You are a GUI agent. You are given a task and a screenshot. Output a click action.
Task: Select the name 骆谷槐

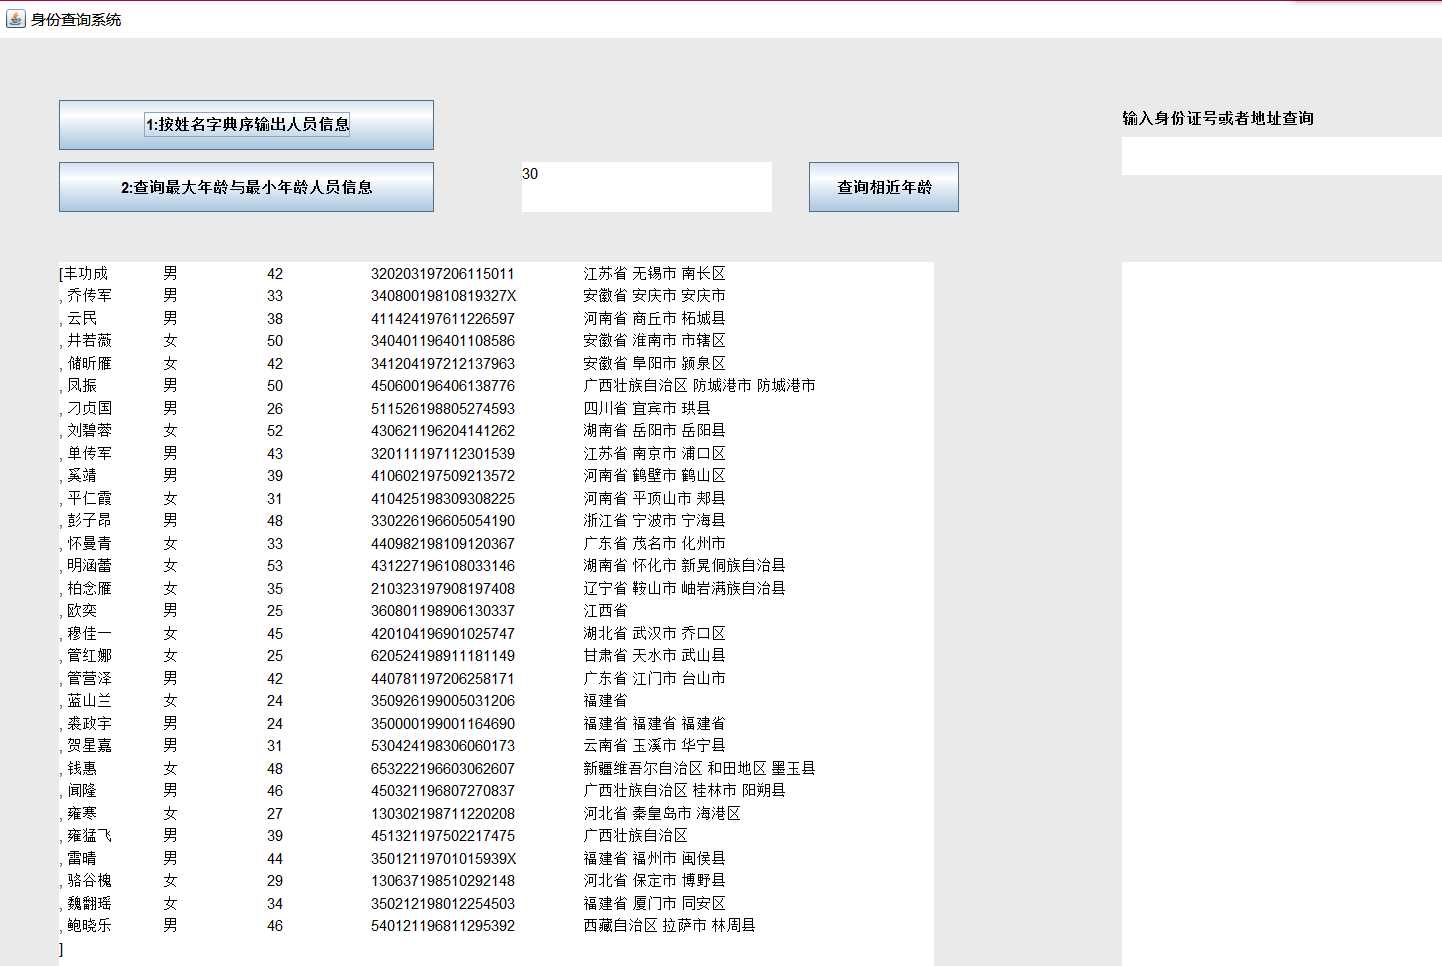(89, 881)
